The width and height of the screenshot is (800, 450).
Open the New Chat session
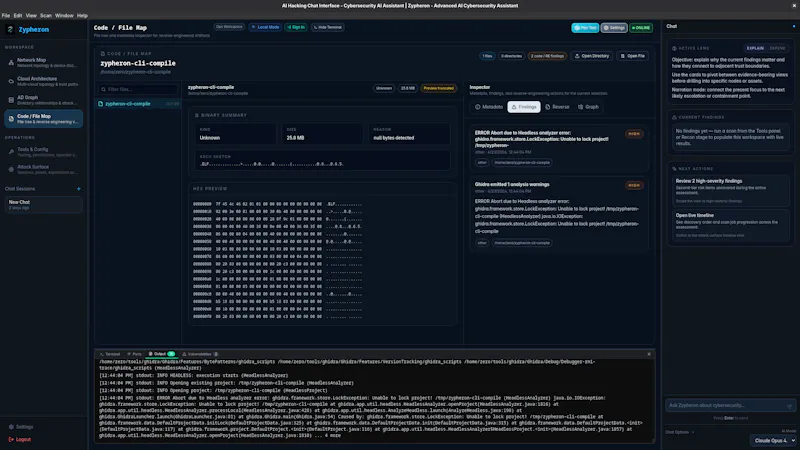coord(43,205)
